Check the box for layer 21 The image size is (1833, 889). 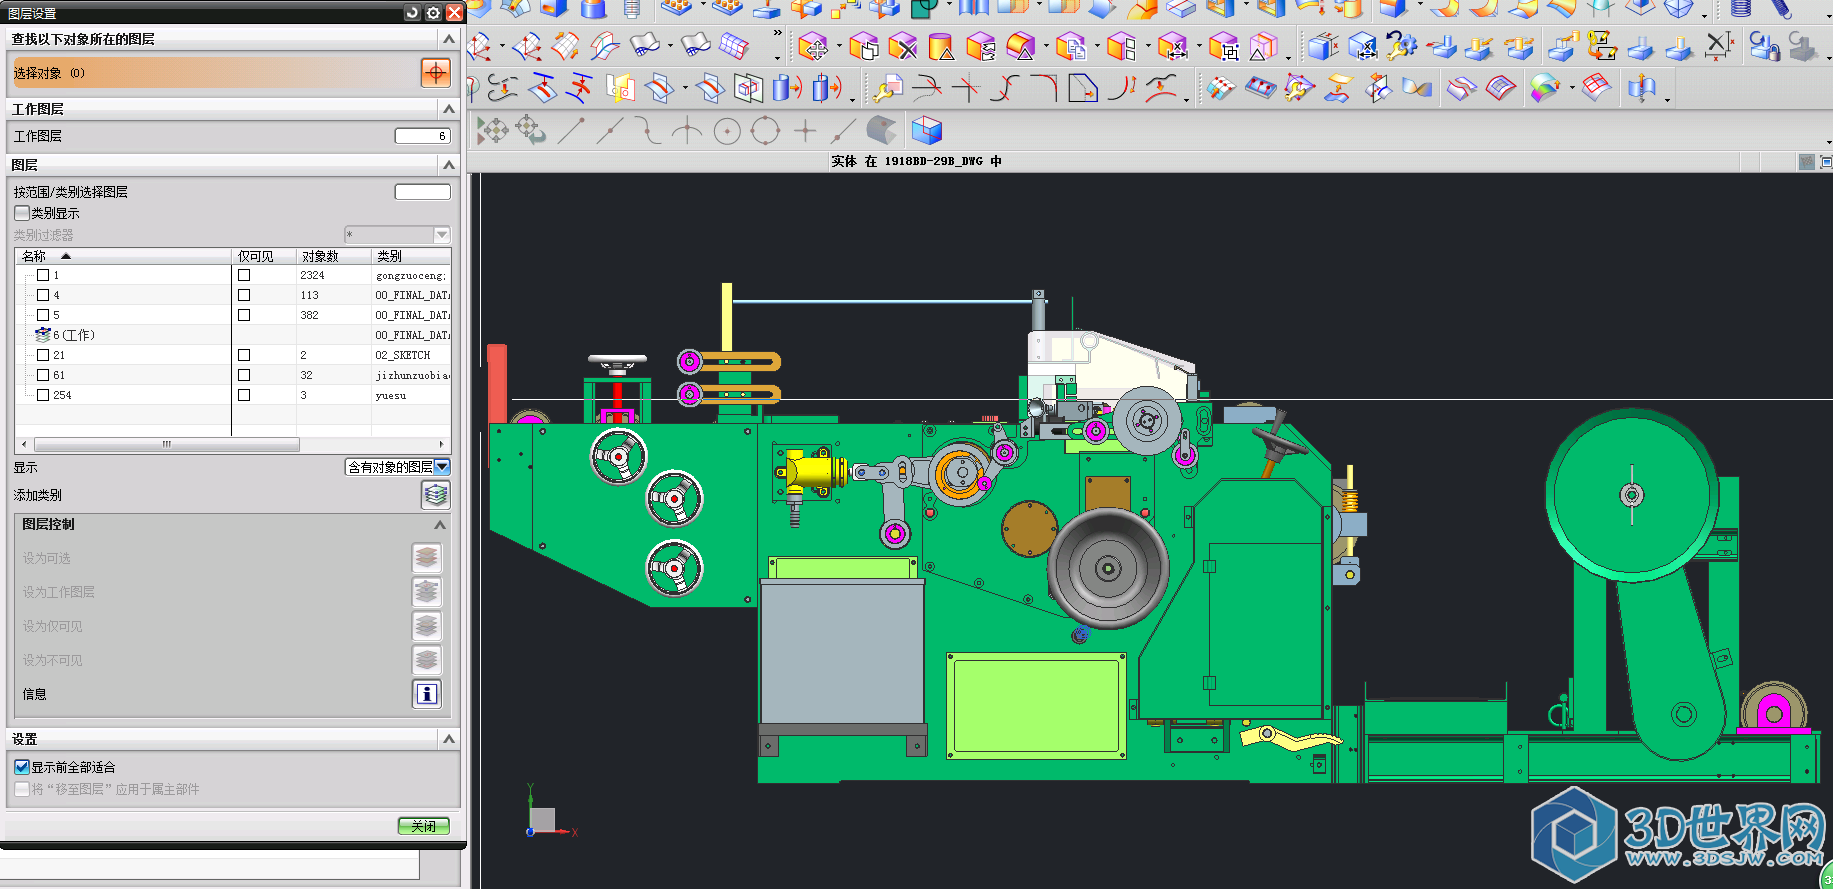point(43,355)
